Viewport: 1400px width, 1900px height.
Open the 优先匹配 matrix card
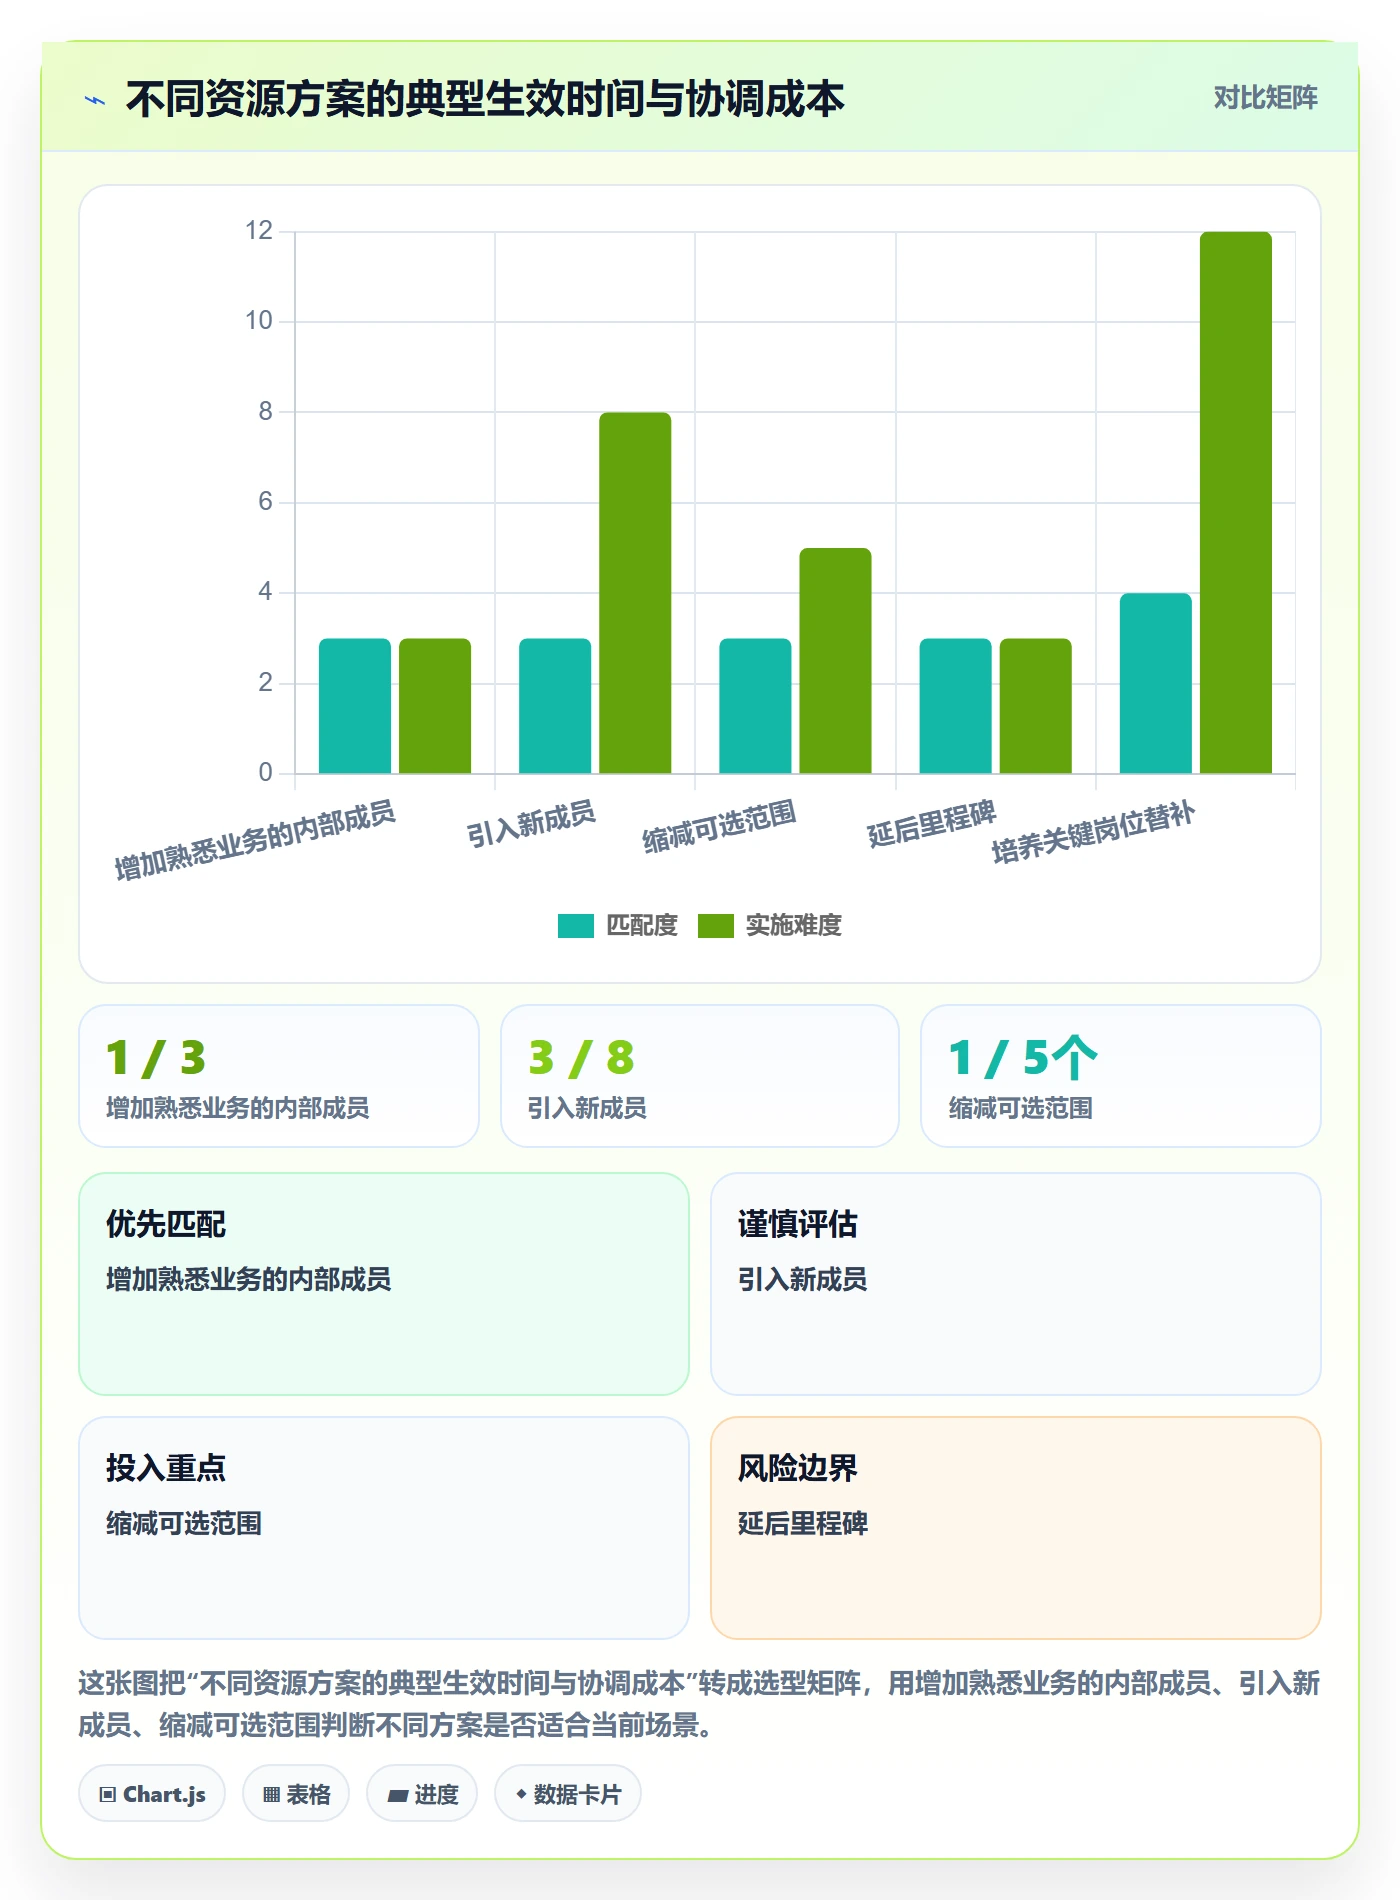[384, 1284]
